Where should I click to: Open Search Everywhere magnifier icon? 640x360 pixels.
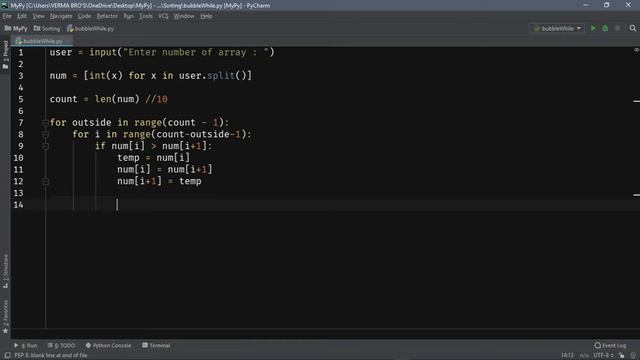(633, 28)
